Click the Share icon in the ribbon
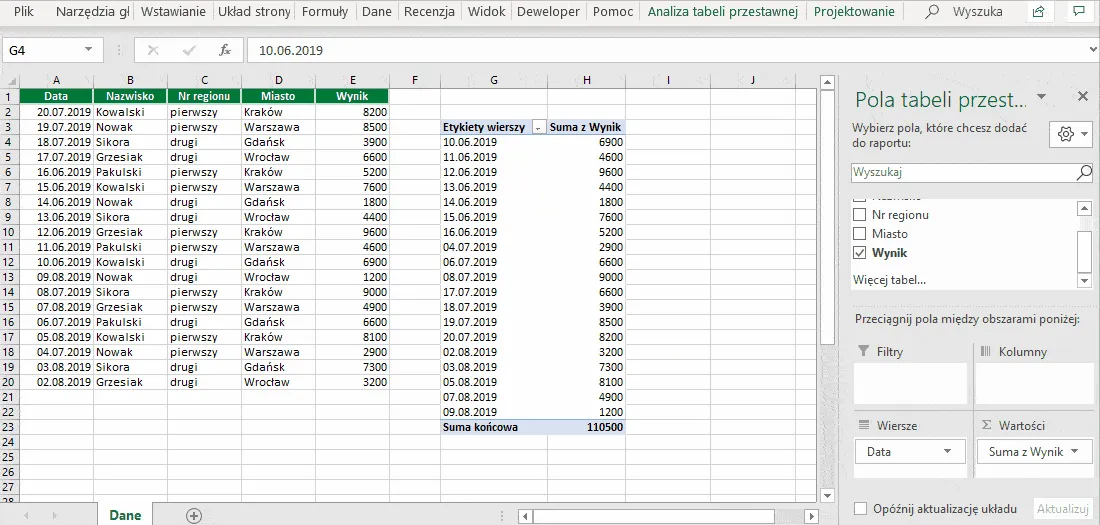Viewport: 1100px width, 525px height. click(x=1039, y=12)
